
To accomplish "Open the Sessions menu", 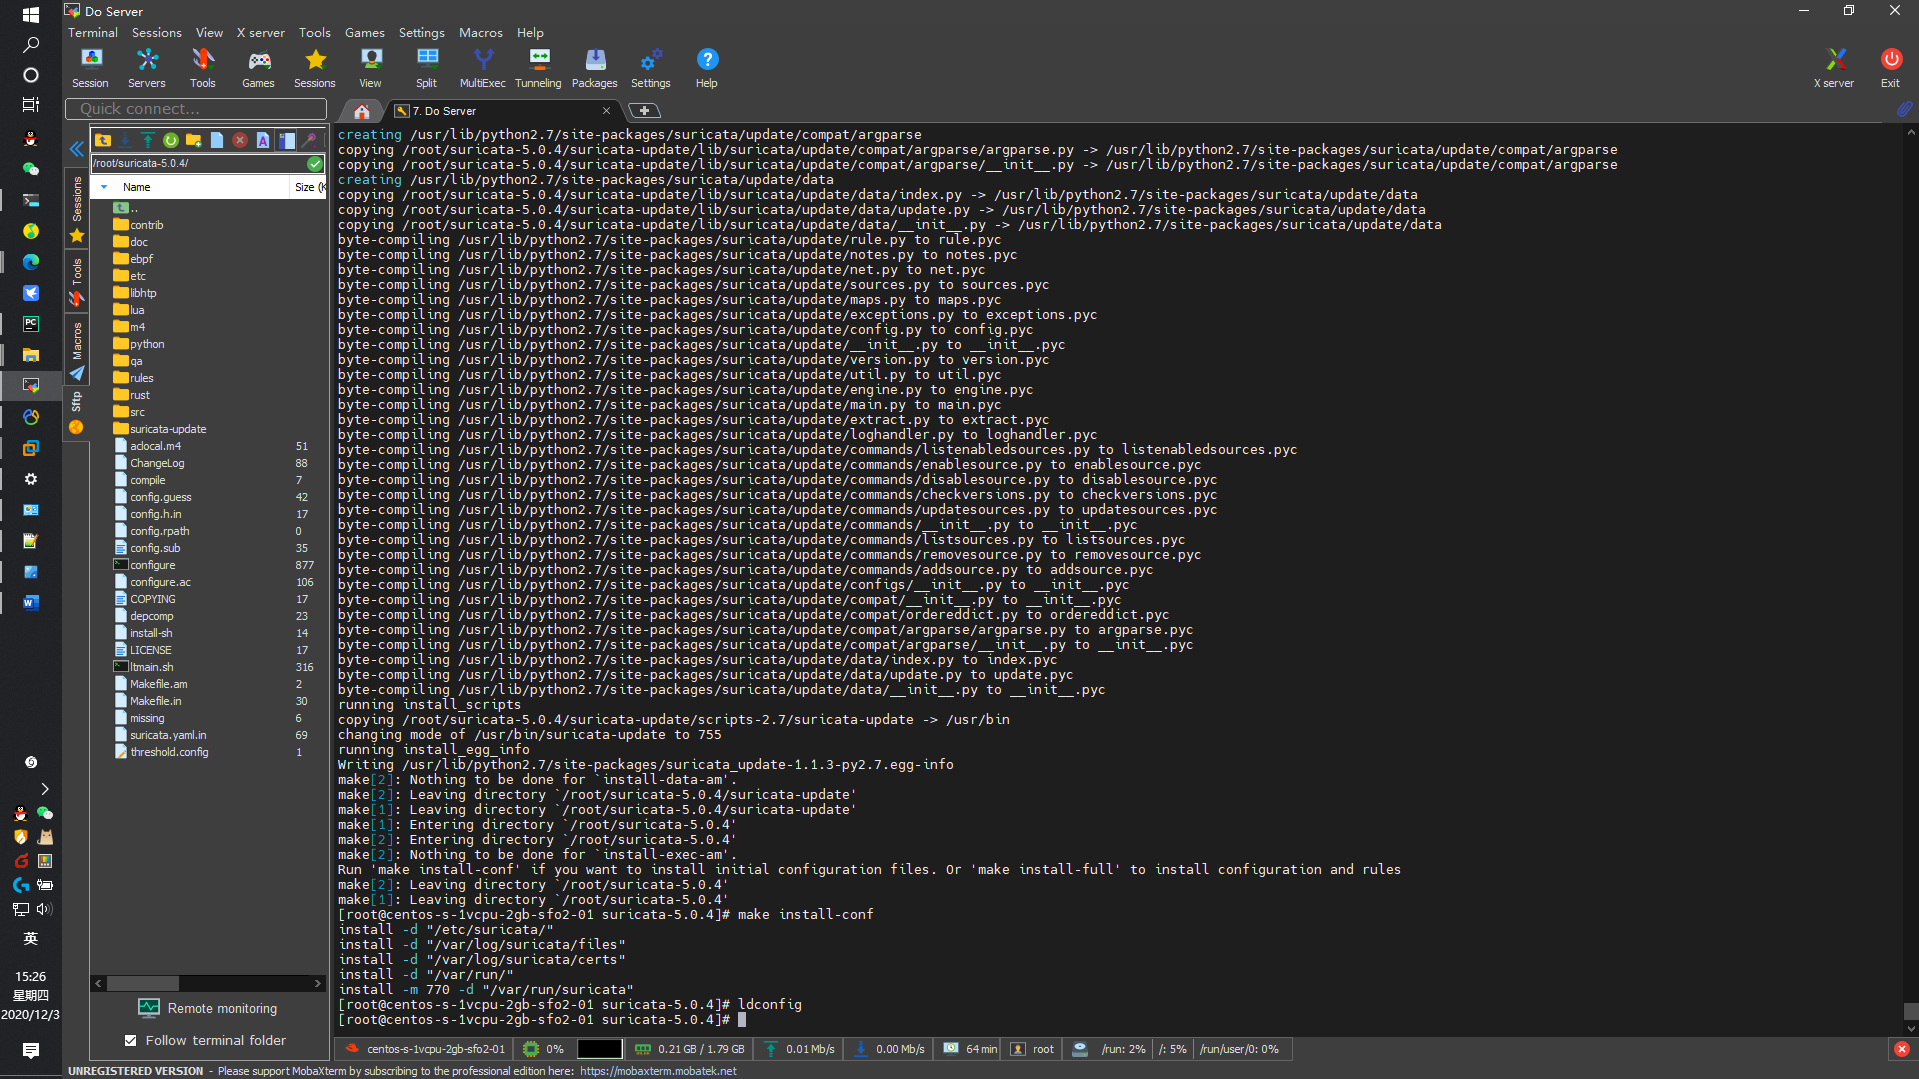I will (x=157, y=32).
